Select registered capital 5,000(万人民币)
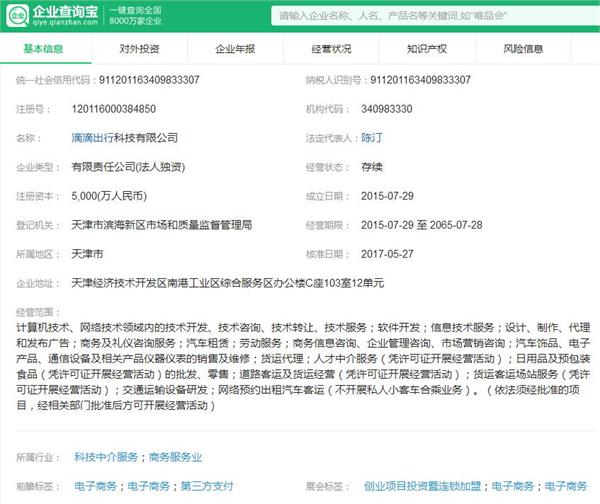This screenshot has height=504, width=600. point(109,196)
